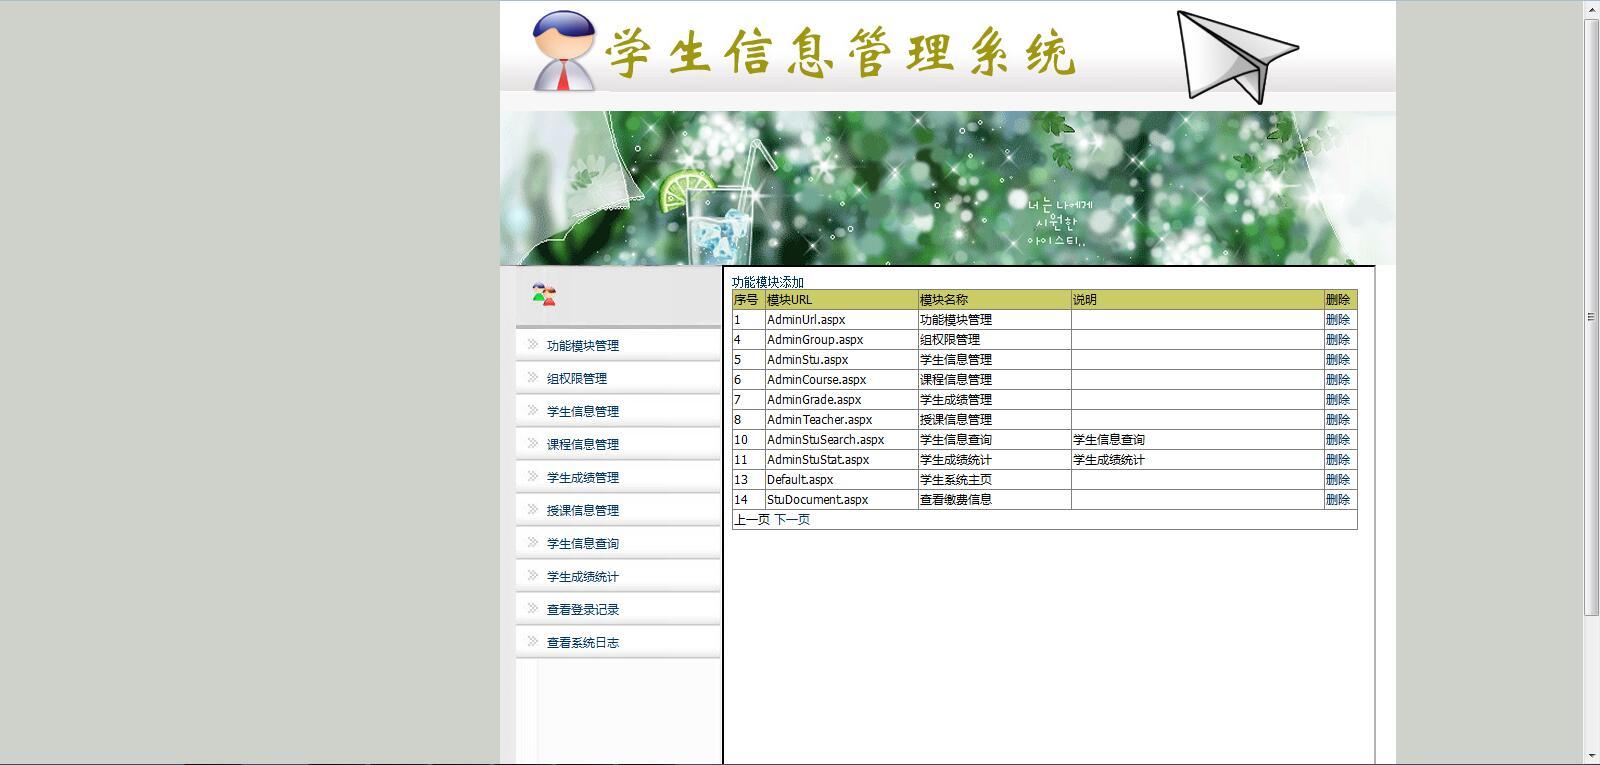Viewport: 1600px width, 765px height.
Task: Delete the AdminTeacher.aspx row
Action: point(1338,420)
